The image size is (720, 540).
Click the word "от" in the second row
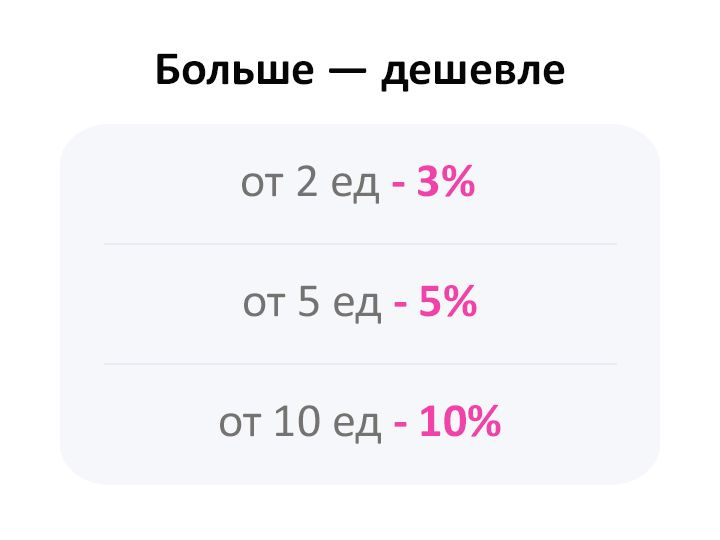tap(262, 305)
